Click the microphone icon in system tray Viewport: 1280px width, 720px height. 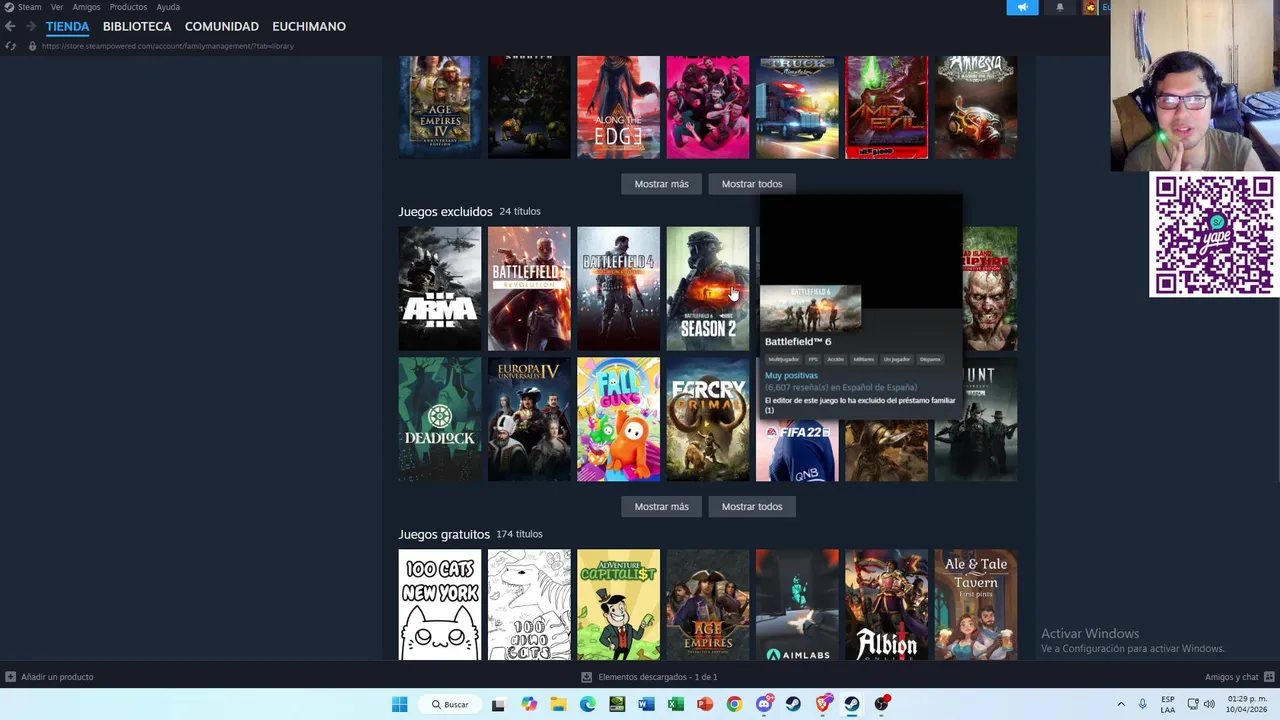tap(1142, 704)
